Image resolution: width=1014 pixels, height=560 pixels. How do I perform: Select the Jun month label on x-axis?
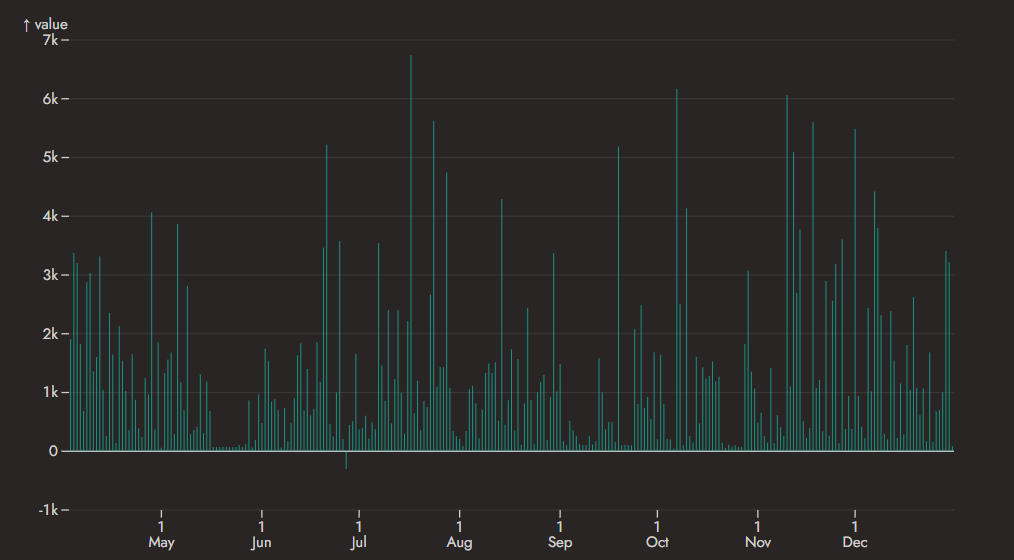261,543
